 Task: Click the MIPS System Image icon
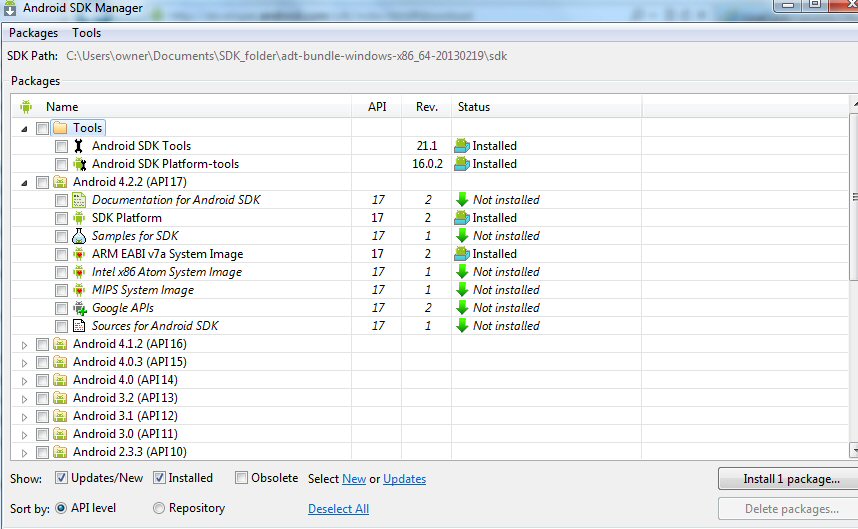click(79, 290)
